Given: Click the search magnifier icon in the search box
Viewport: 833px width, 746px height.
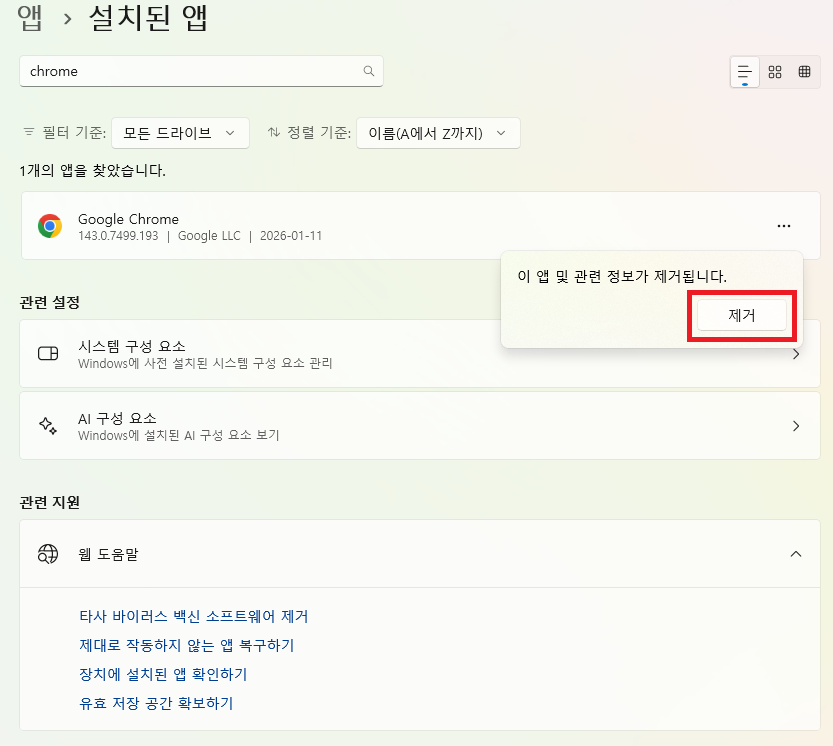Looking at the screenshot, I should click(x=369, y=71).
